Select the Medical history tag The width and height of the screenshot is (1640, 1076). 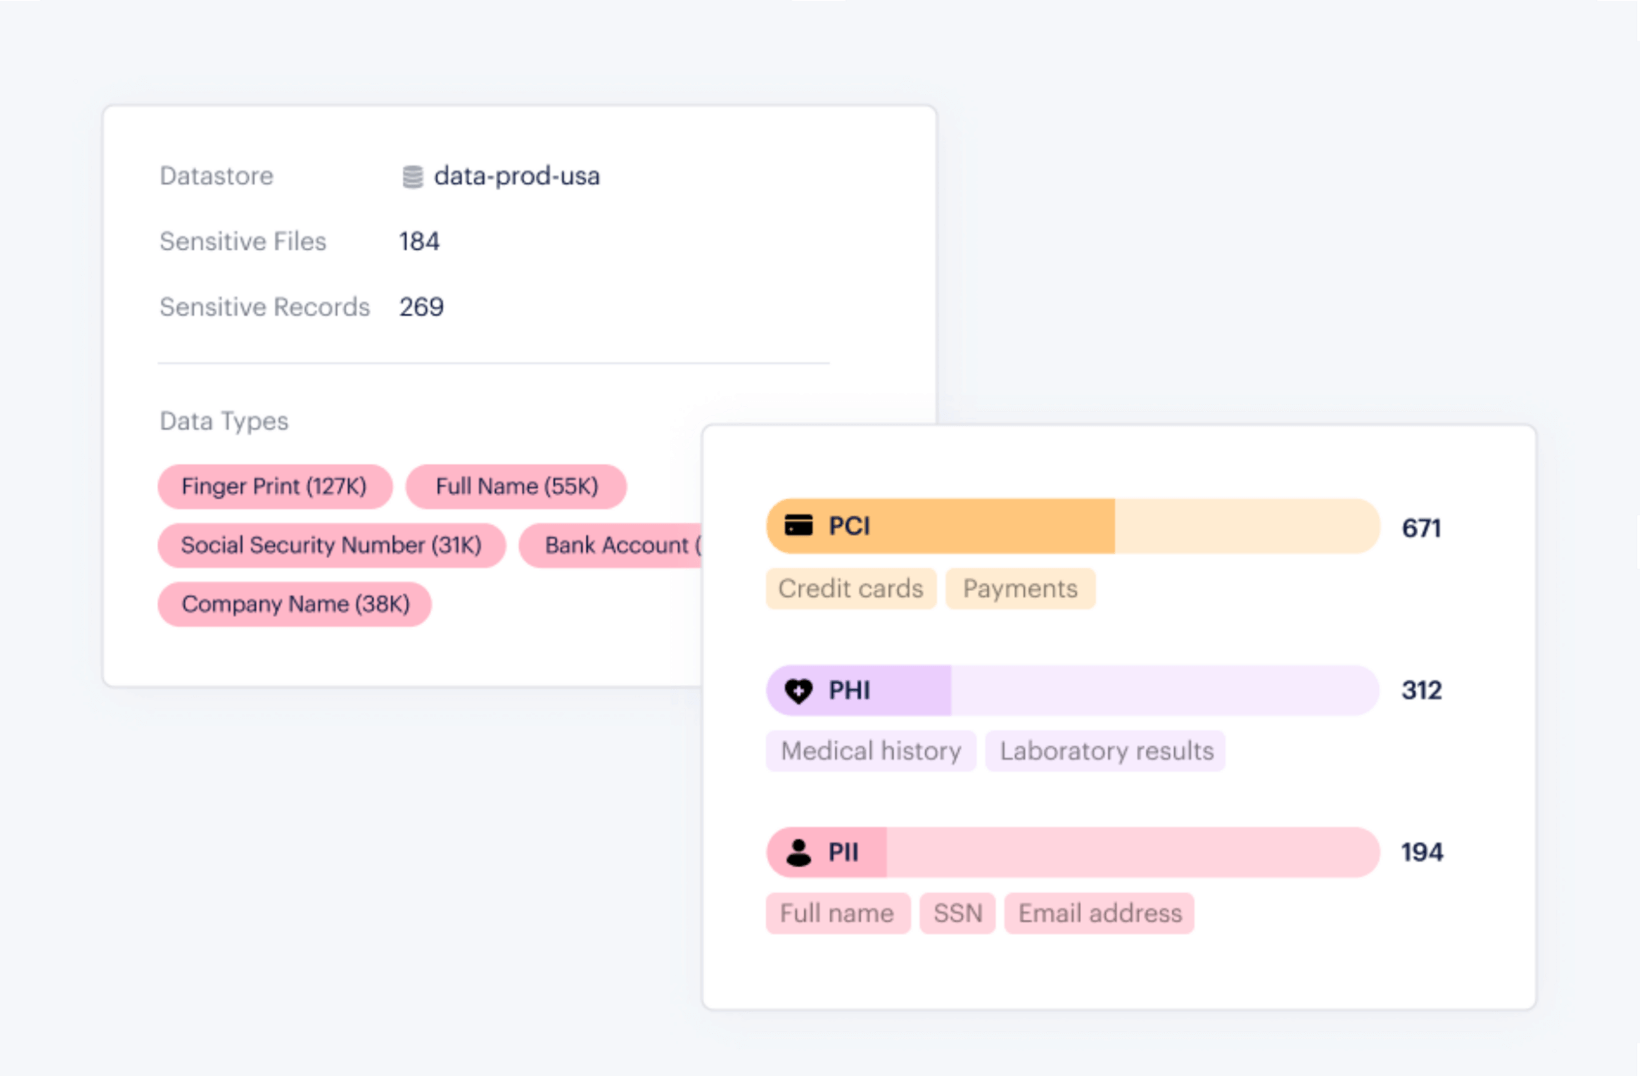870,752
